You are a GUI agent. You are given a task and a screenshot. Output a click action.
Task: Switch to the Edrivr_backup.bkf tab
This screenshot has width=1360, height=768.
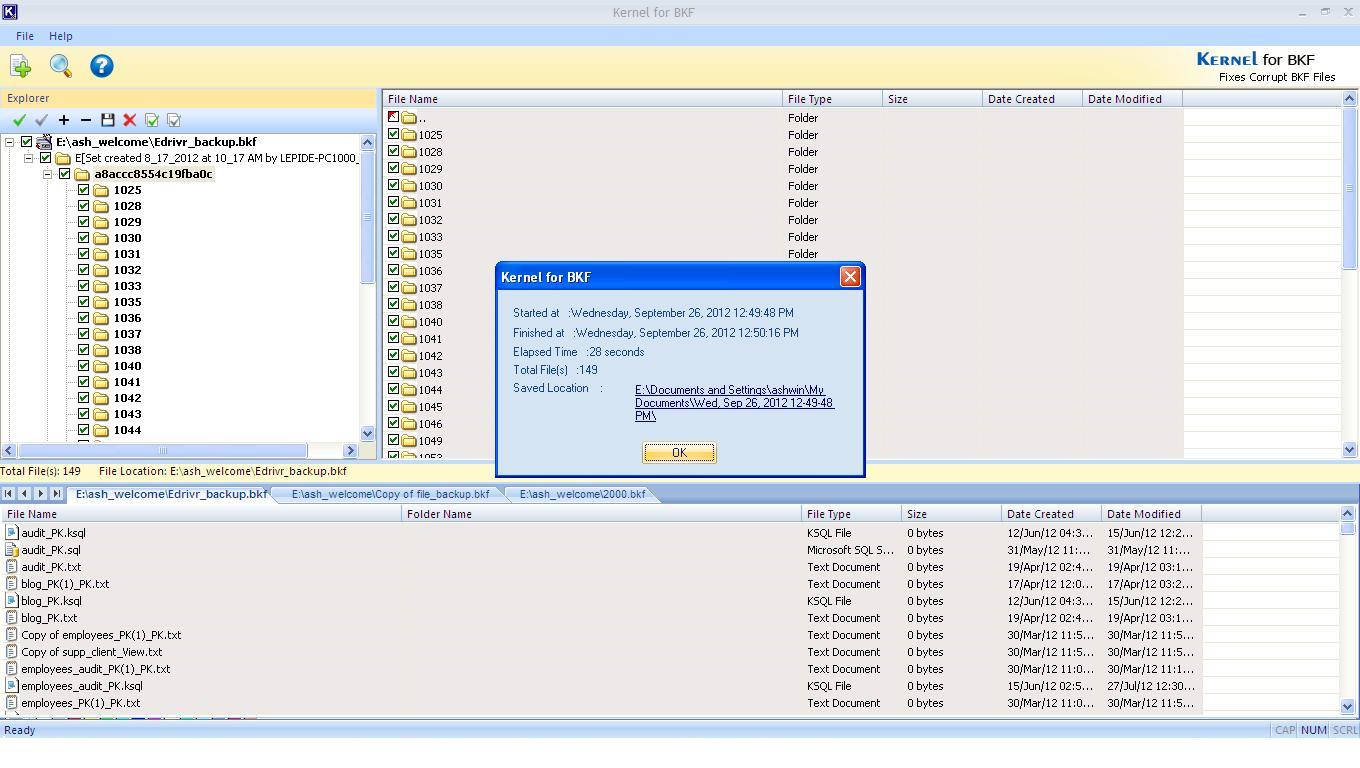coord(171,494)
